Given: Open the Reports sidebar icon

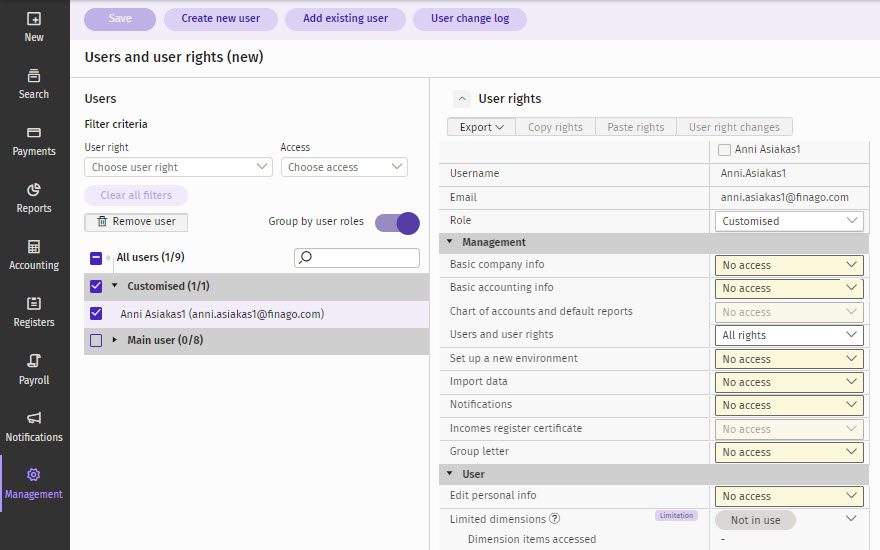Looking at the screenshot, I should 34,189.
